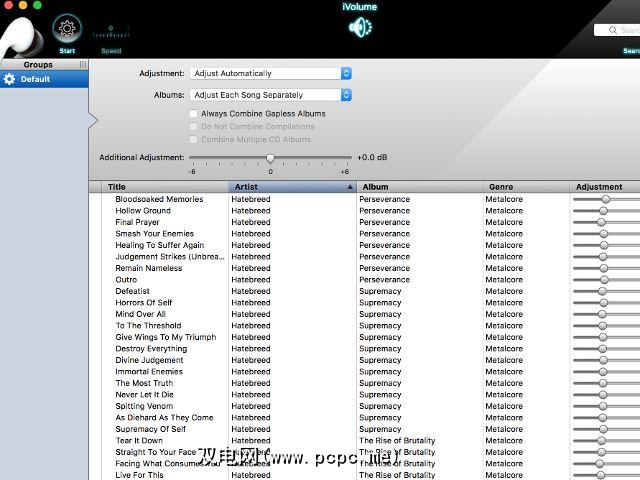This screenshot has width=640, height=480.
Task: Select song "Bloodsoaked Memories"
Action: (159, 199)
